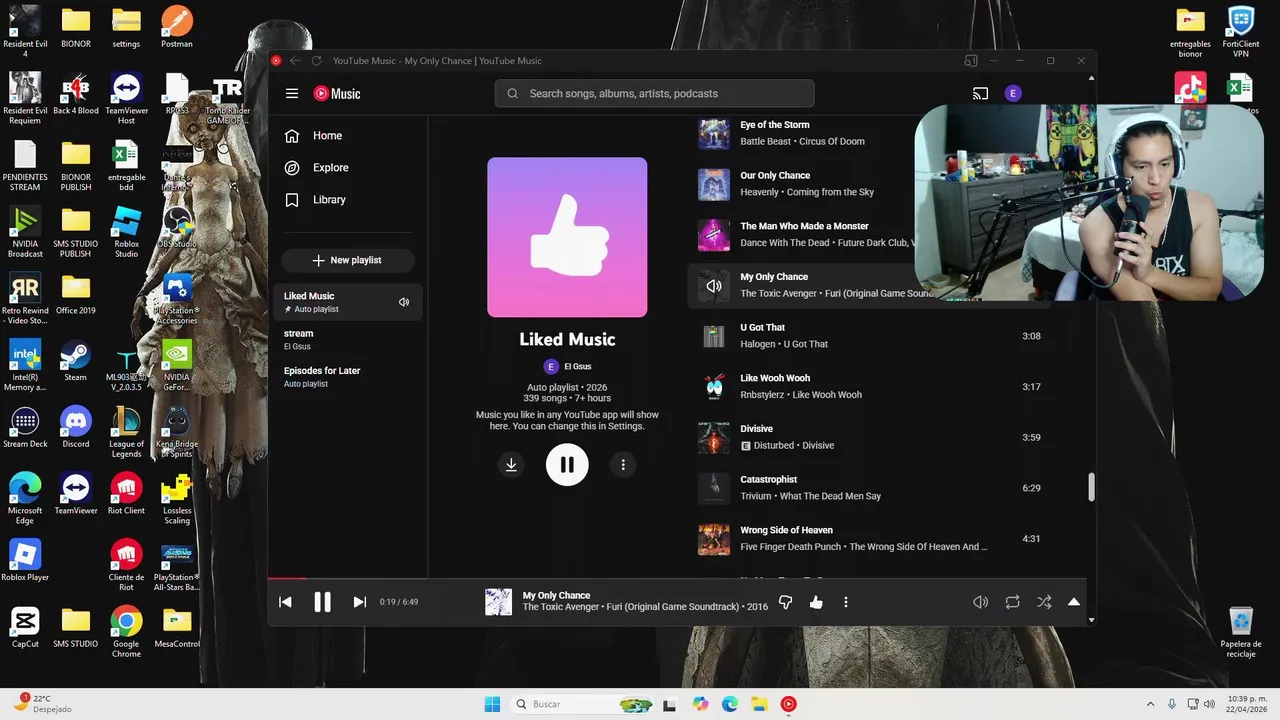Toggle repeat mode in player bar
Image resolution: width=1280 pixels, height=720 pixels.
coord(1012,602)
